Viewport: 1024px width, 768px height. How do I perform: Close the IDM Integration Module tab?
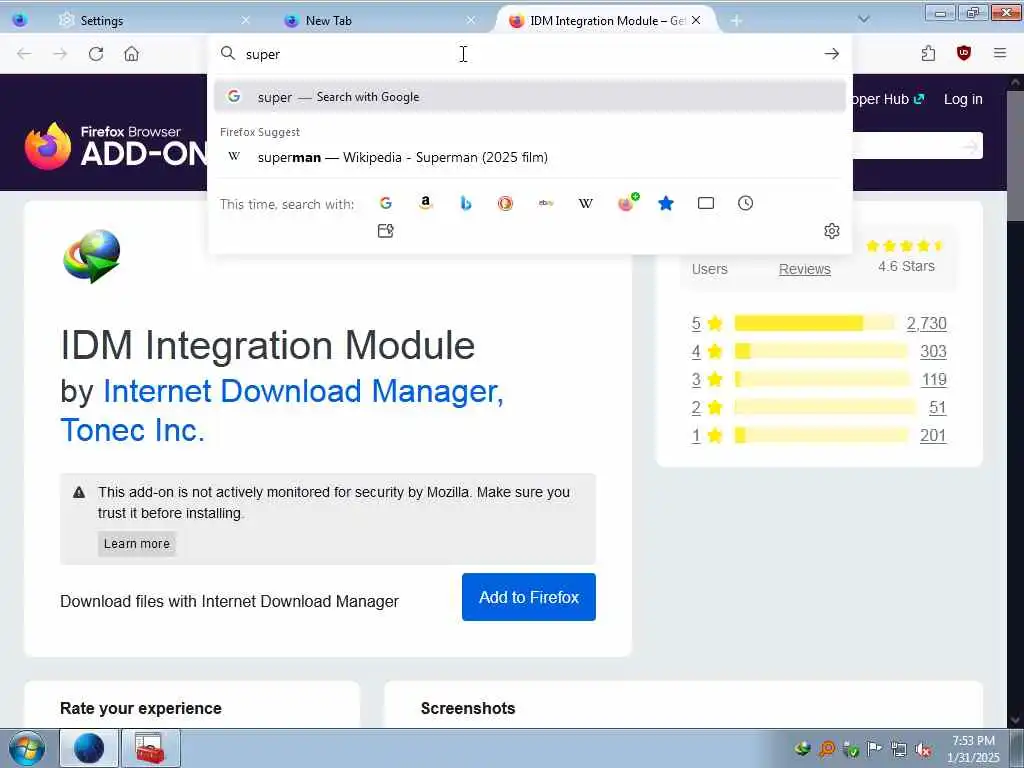tap(696, 20)
